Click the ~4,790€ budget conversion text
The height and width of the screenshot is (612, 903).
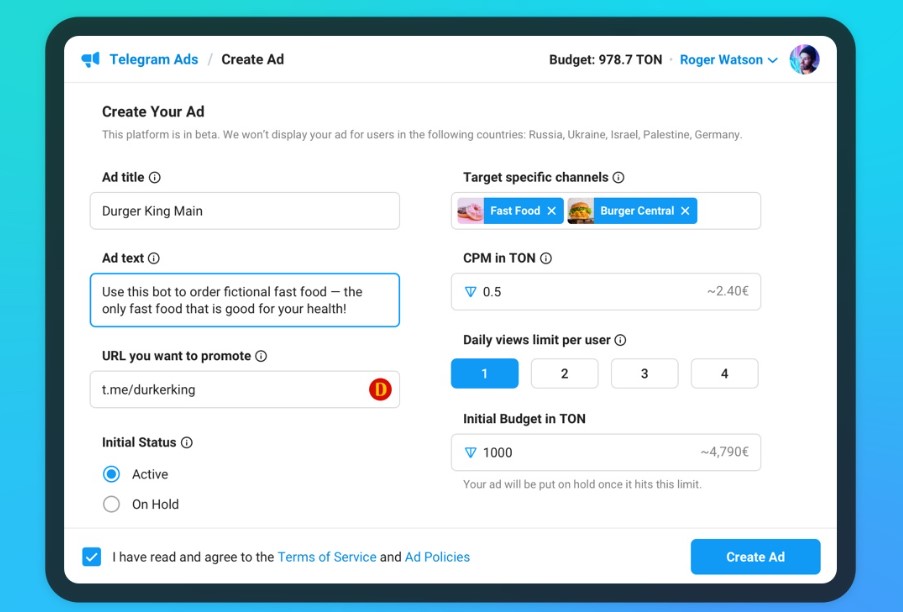click(x=724, y=451)
